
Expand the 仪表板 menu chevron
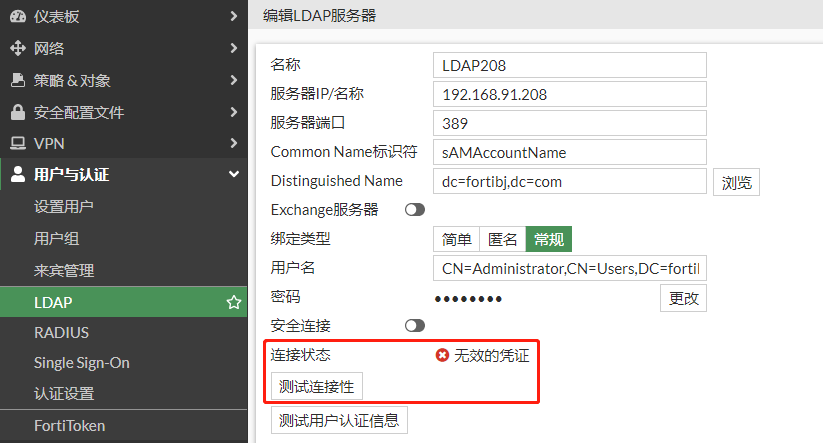[x=233, y=16]
